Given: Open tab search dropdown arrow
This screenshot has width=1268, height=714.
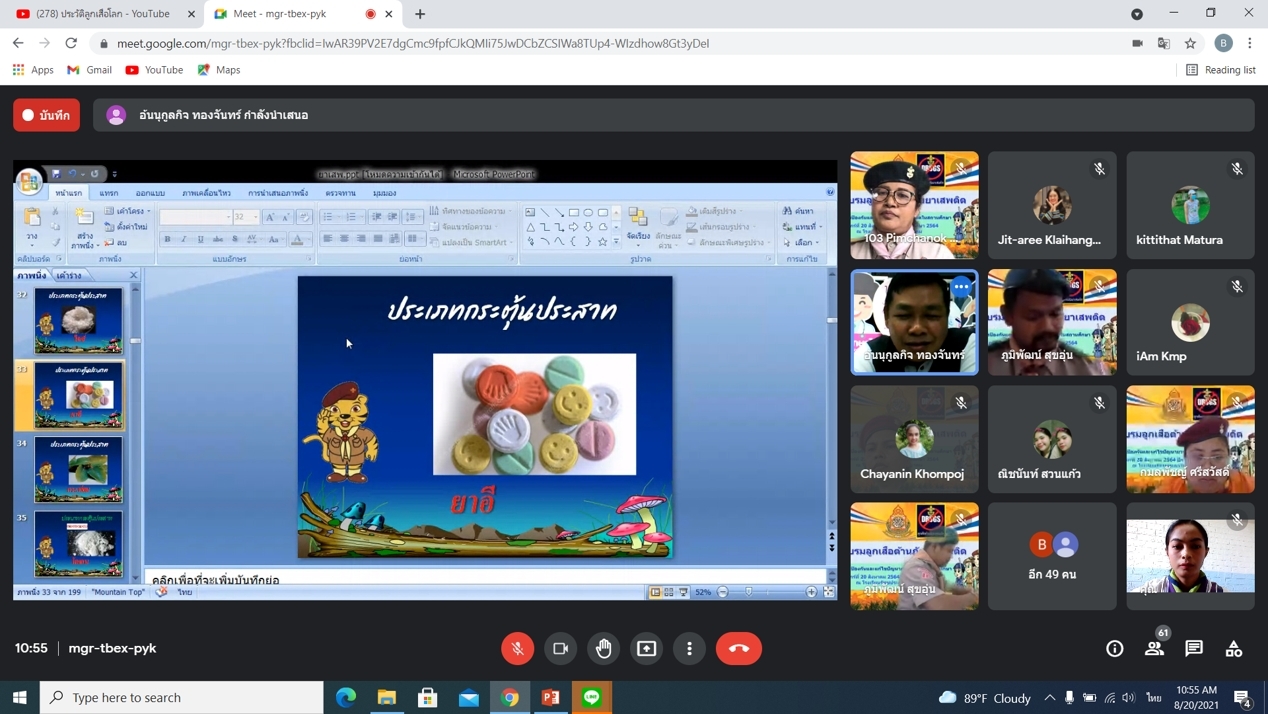Looking at the screenshot, I should click(x=1137, y=14).
